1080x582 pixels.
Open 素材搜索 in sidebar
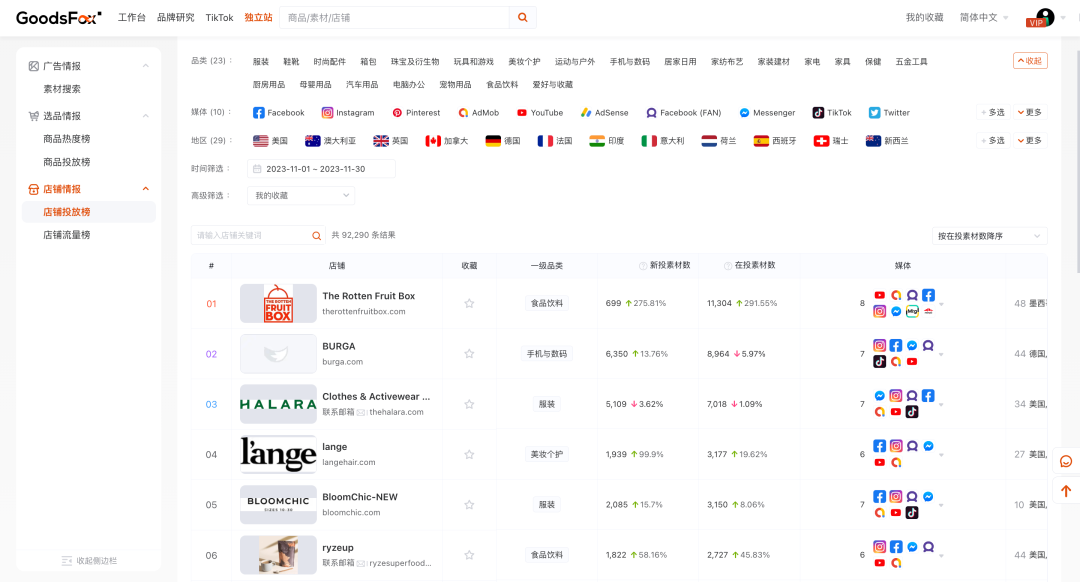pos(62,89)
